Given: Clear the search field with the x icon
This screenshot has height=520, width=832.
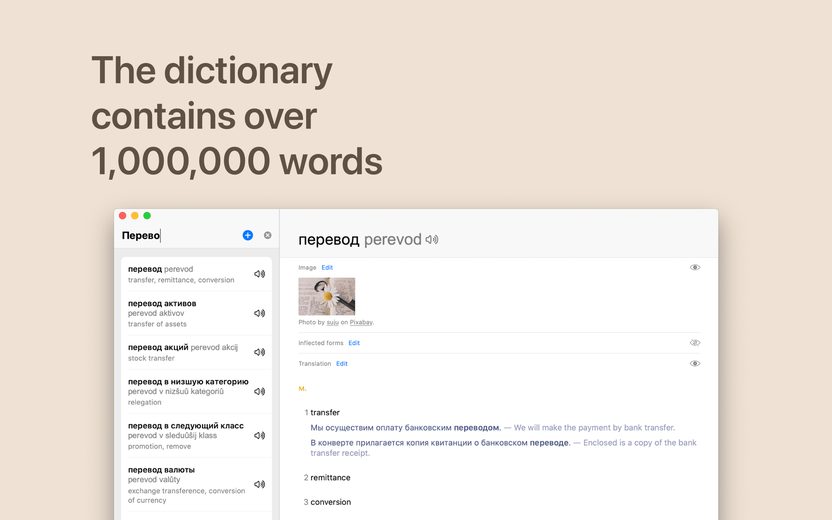Looking at the screenshot, I should (x=267, y=235).
